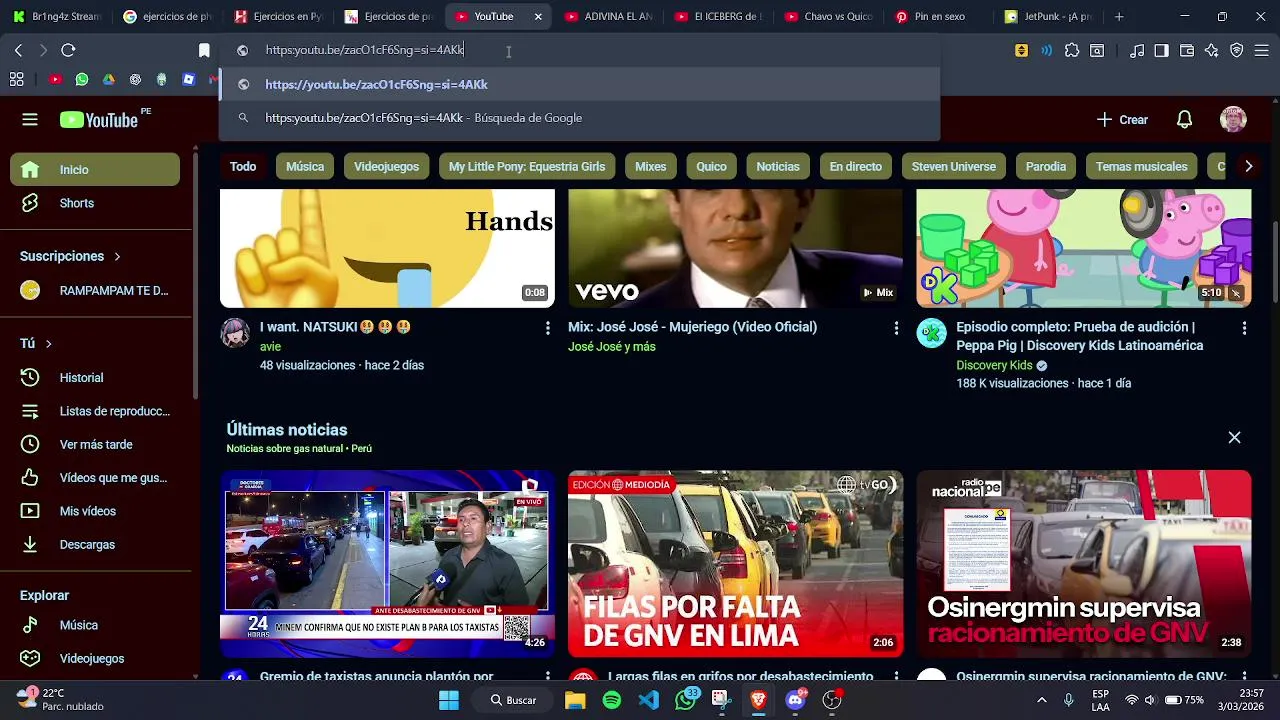Click the blue sound waves extension icon

(1047, 50)
